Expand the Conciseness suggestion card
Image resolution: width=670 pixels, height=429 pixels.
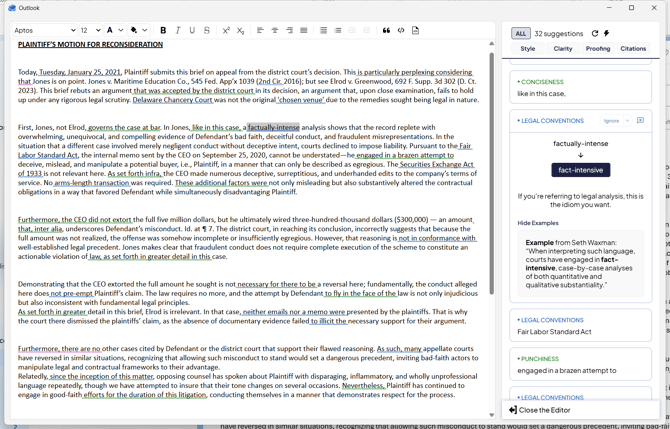[580, 87]
